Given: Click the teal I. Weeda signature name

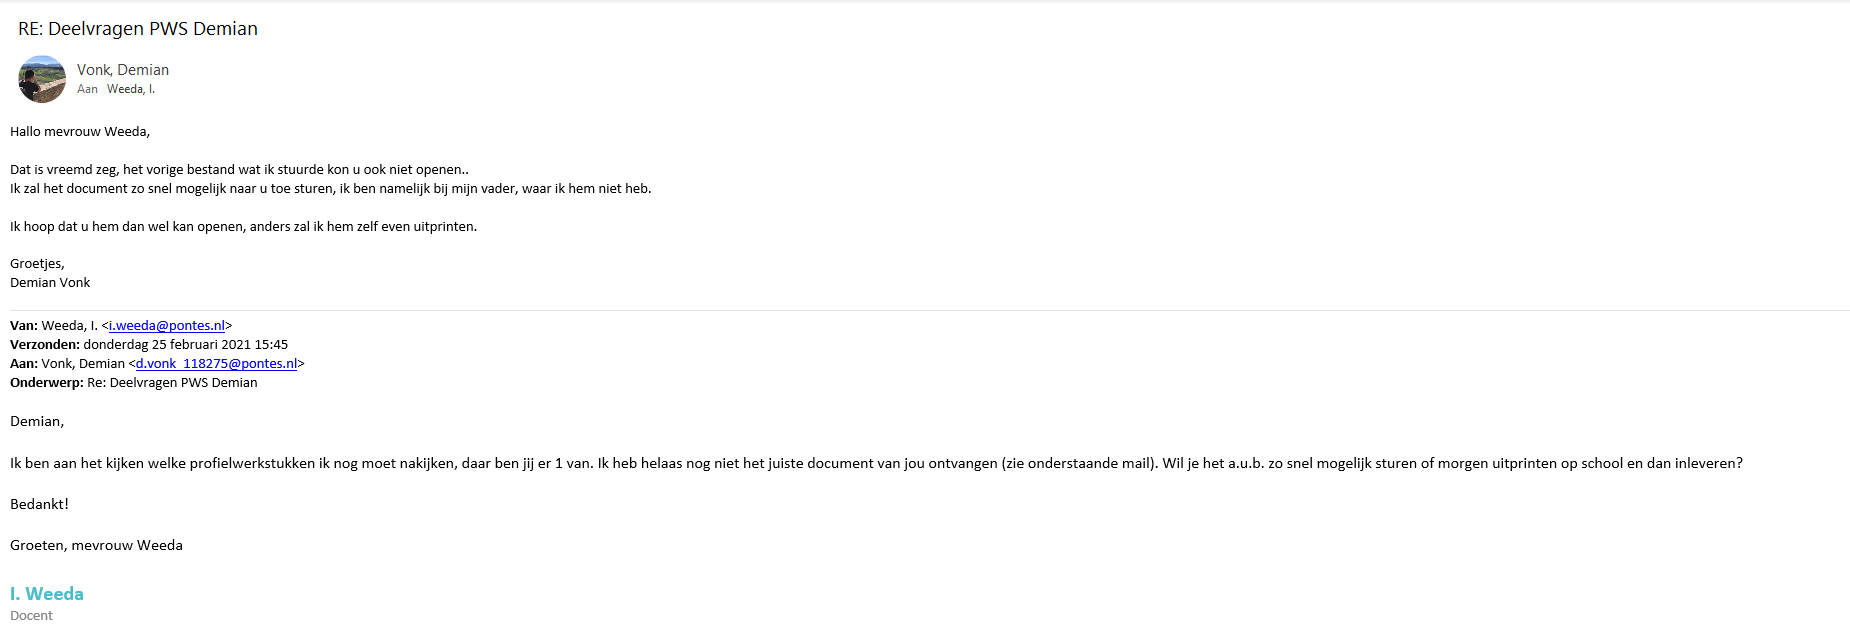Looking at the screenshot, I should click(x=47, y=594).
